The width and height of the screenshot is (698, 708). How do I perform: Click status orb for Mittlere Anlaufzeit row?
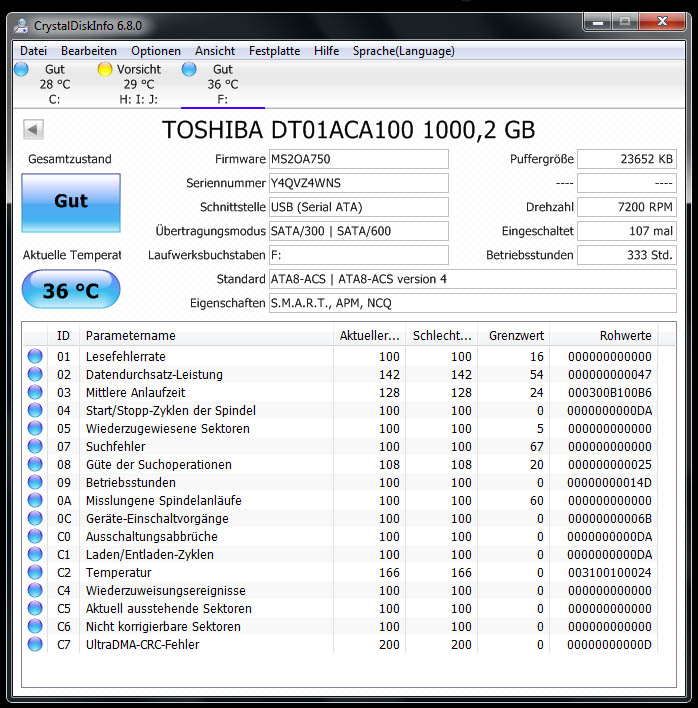pos(35,392)
